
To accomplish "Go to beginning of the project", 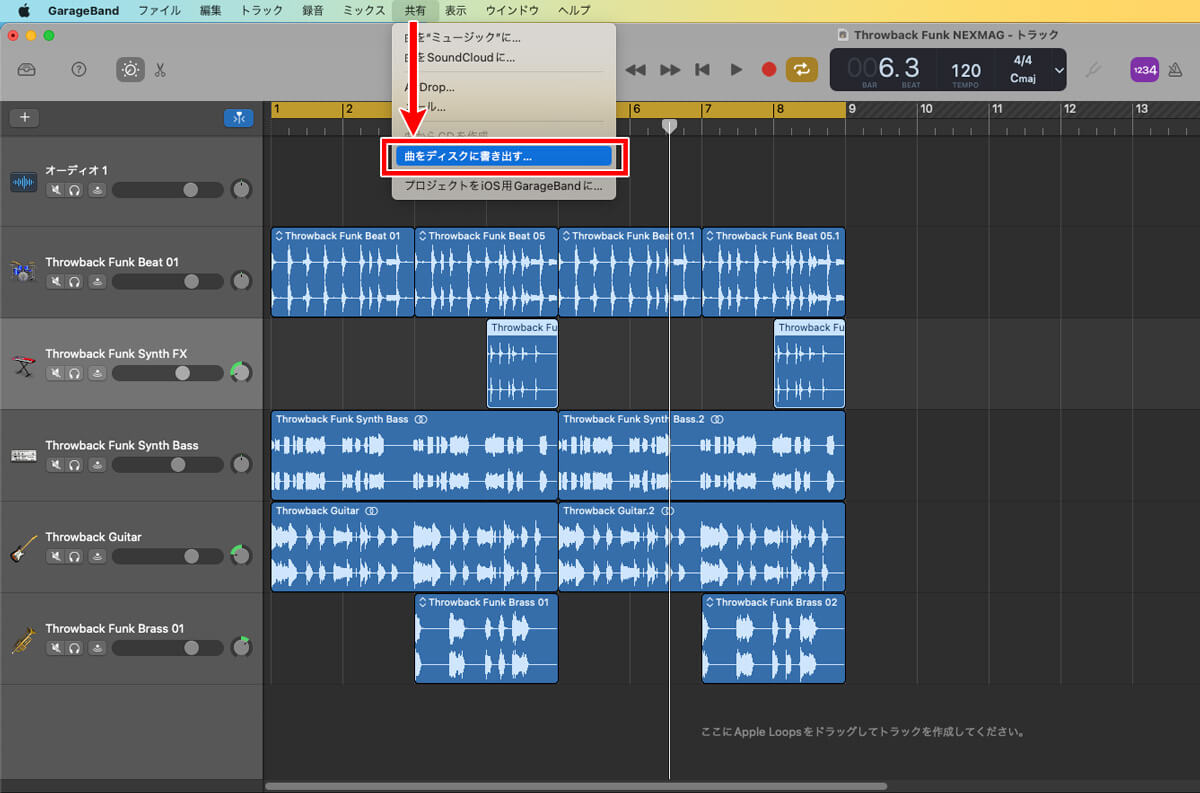I will coord(703,70).
